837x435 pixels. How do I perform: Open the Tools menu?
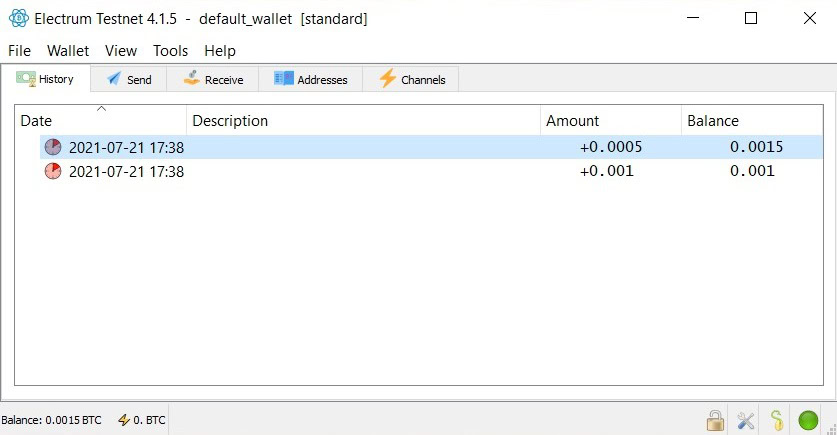tap(170, 51)
